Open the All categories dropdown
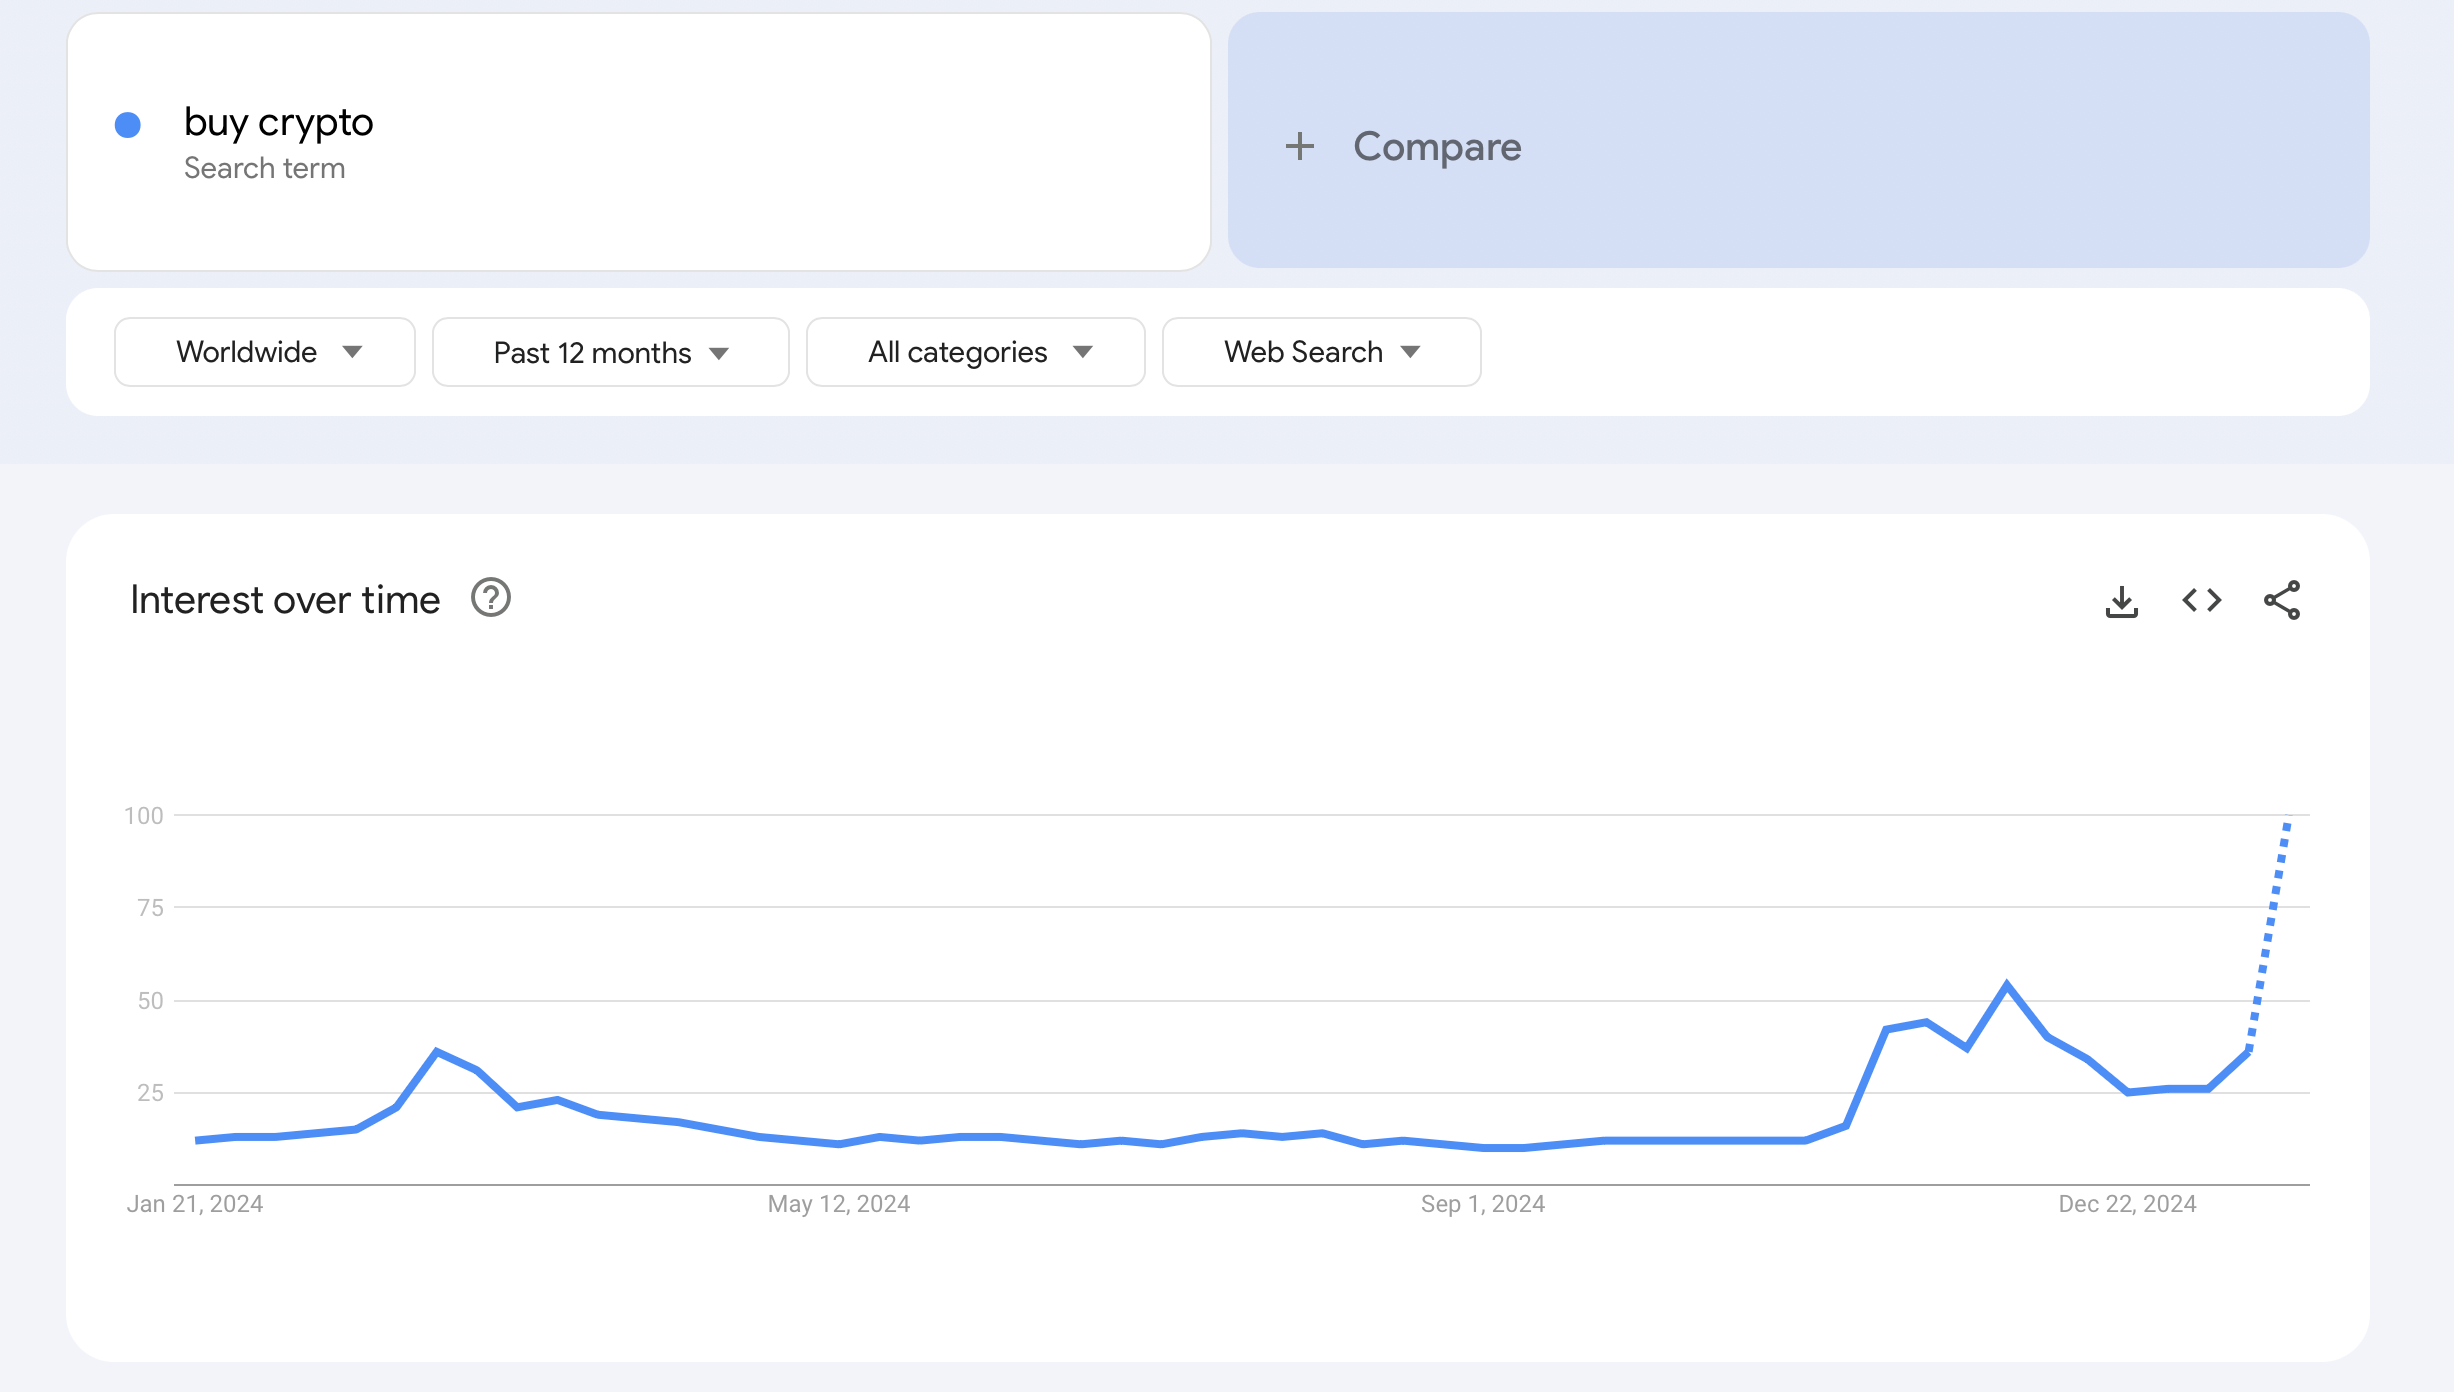The width and height of the screenshot is (2454, 1392). pyautogui.click(x=975, y=352)
